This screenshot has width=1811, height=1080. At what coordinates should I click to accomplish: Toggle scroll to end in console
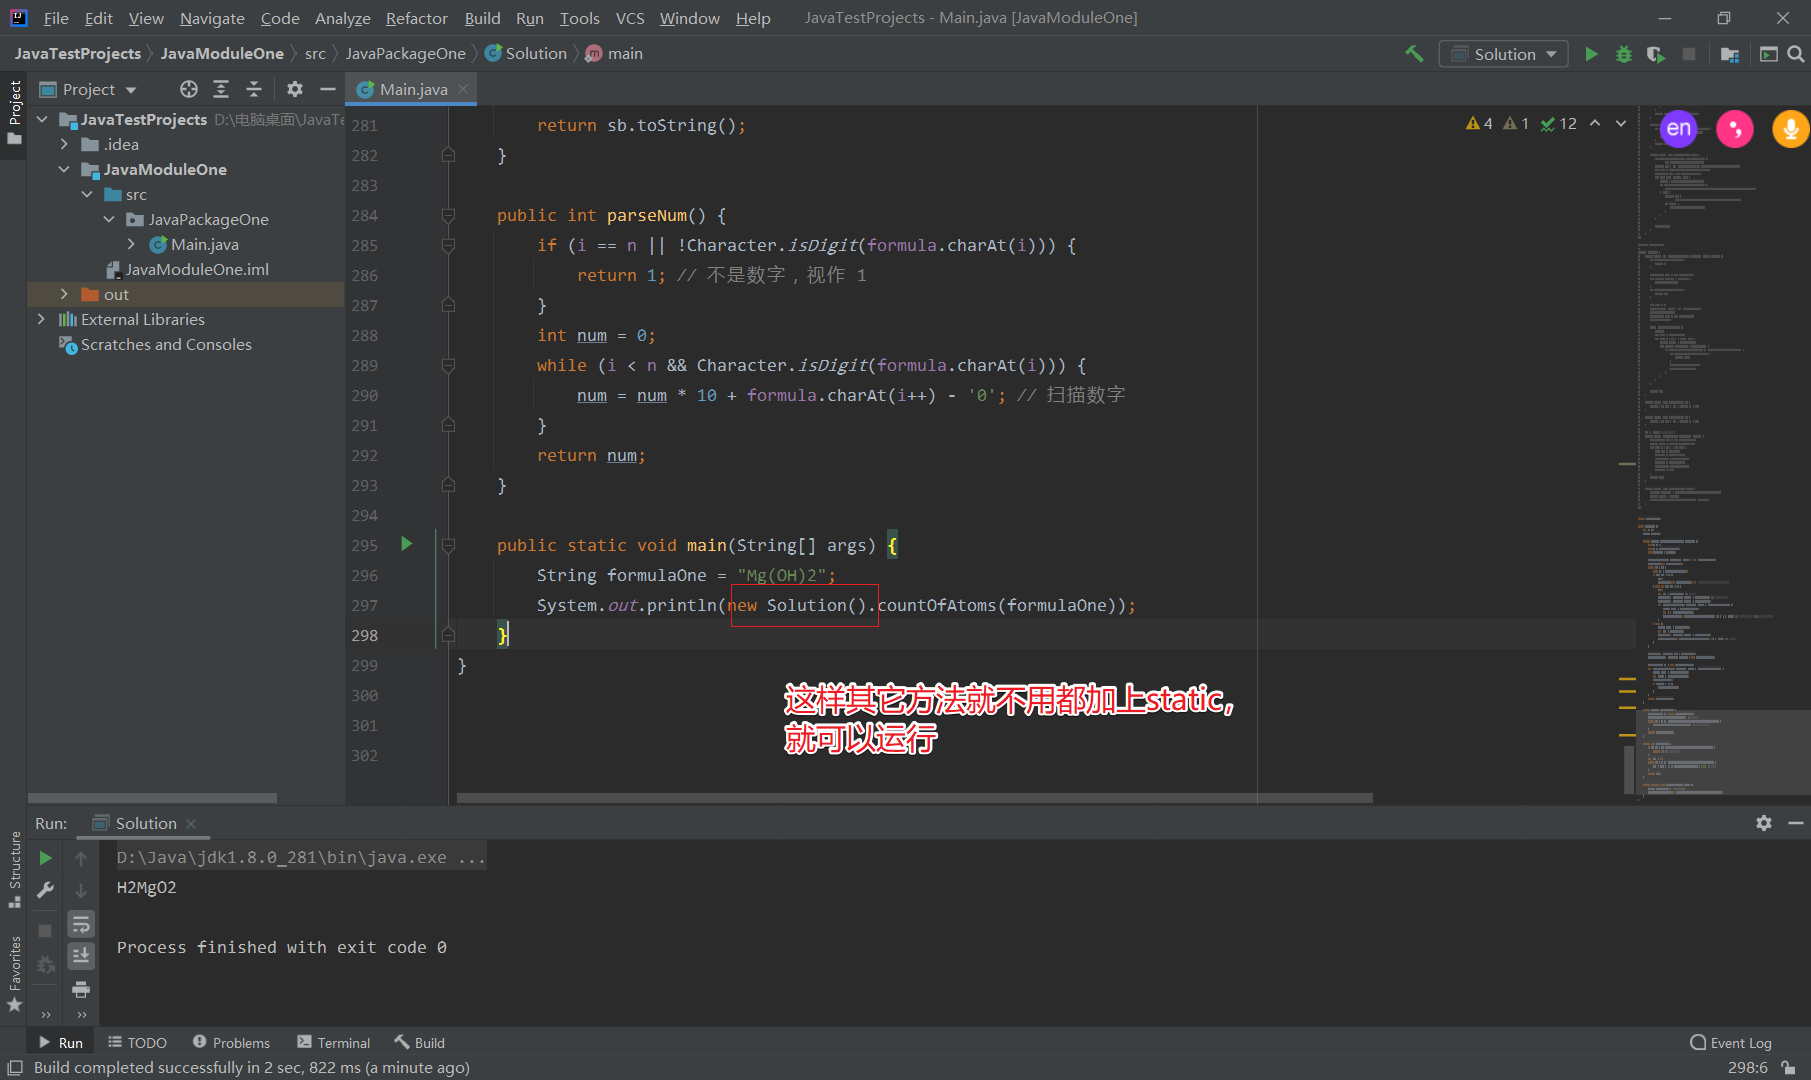[81, 956]
